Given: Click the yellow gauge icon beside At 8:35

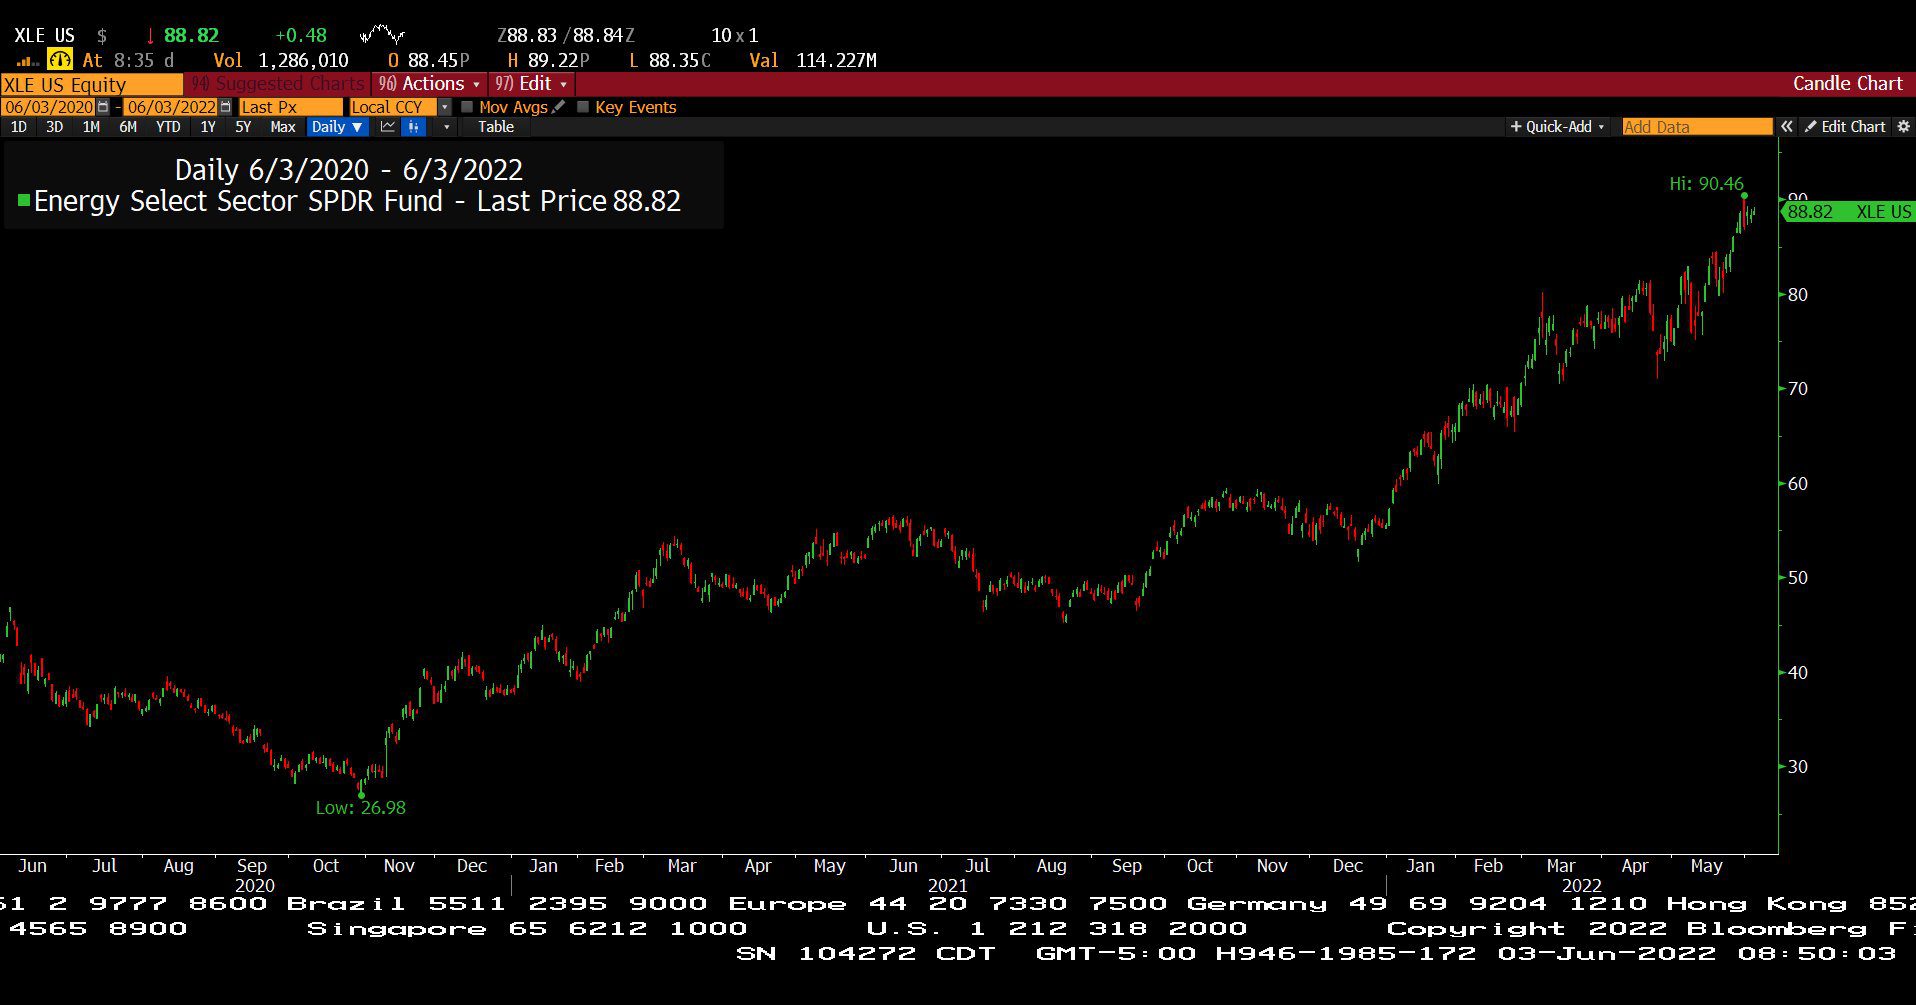Looking at the screenshot, I should [60, 60].
